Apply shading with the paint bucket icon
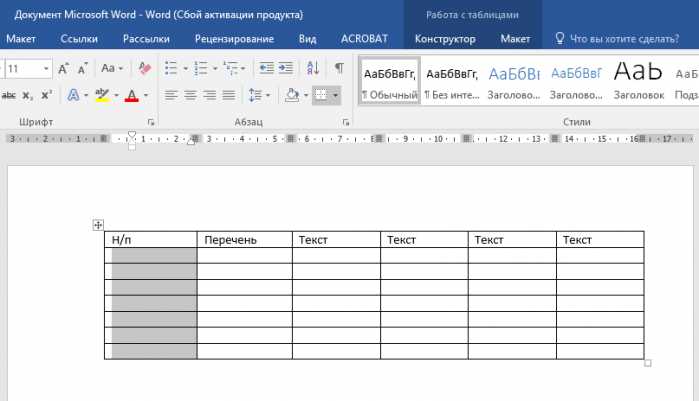The height and width of the screenshot is (401, 699). click(x=292, y=95)
